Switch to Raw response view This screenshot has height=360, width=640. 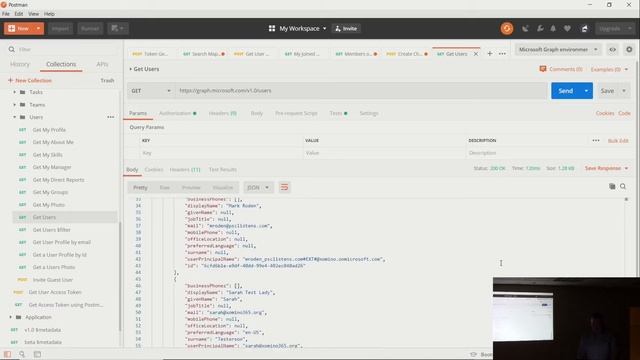(x=164, y=187)
